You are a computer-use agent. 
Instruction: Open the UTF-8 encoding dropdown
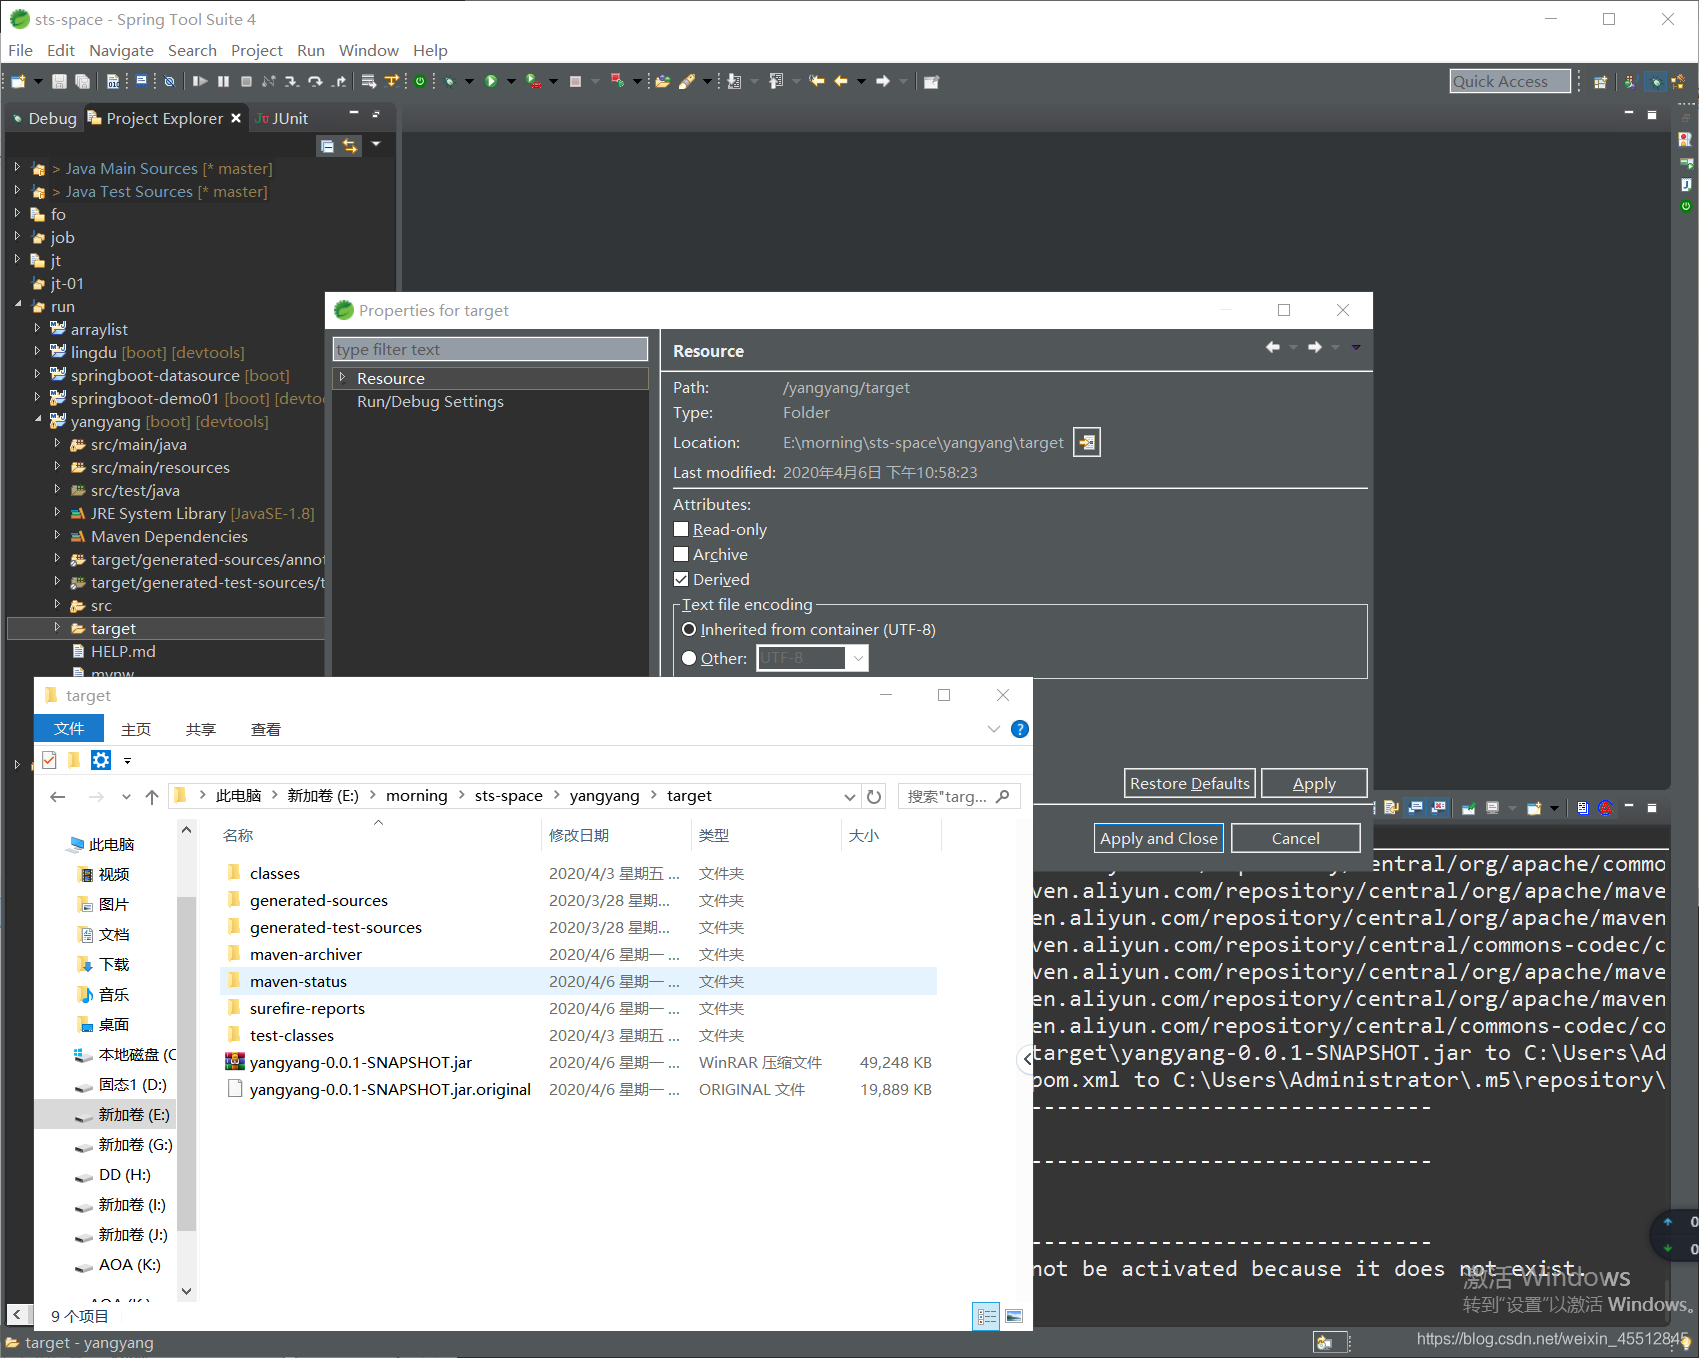coord(857,658)
